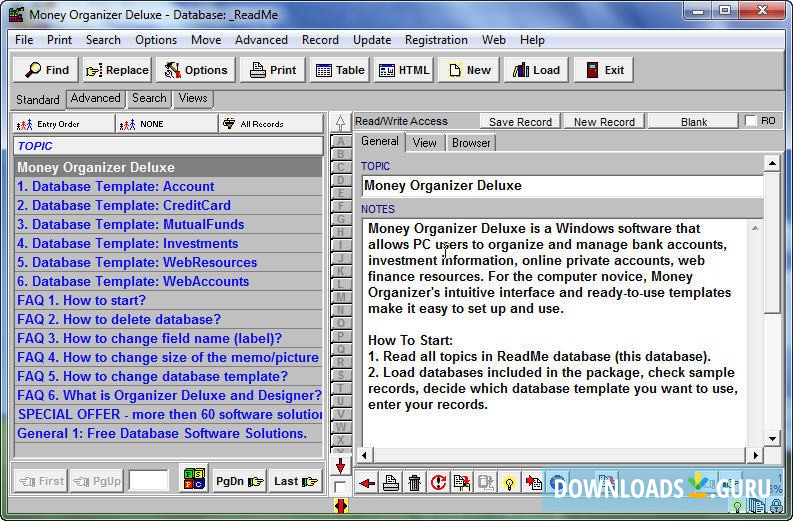Click the green light bulb status icon
Screen dimensions: 793x521
737,505
